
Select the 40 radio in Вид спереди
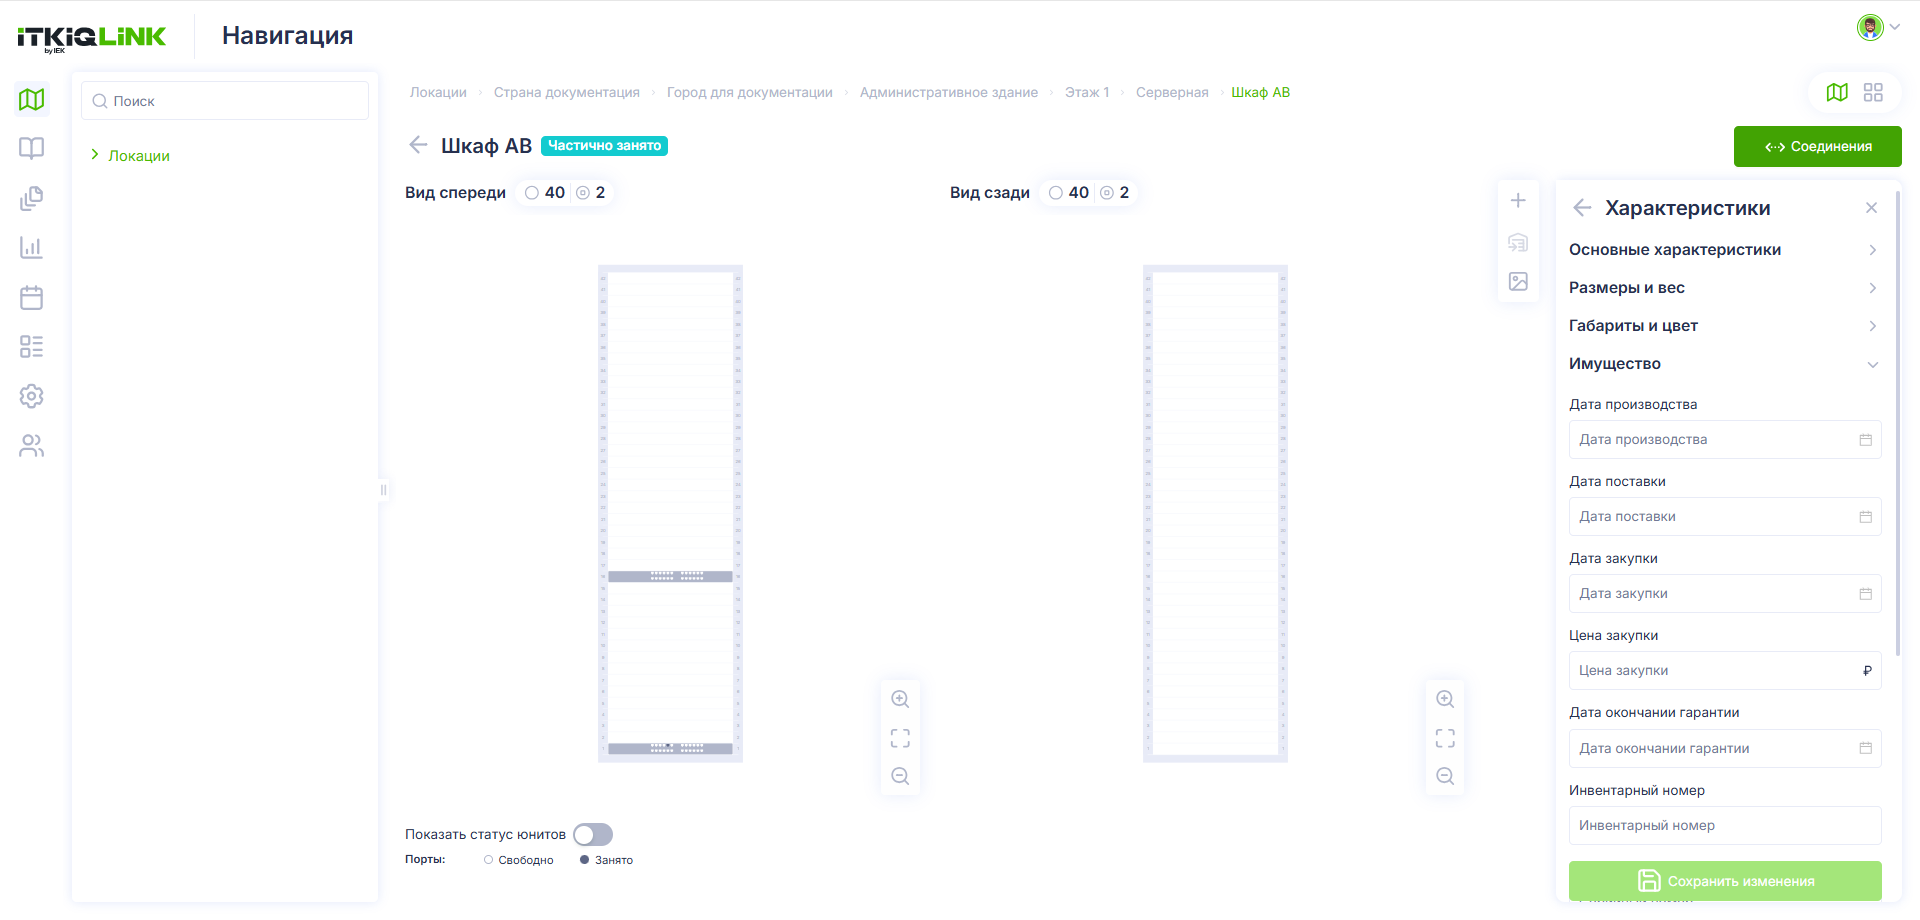(x=532, y=193)
